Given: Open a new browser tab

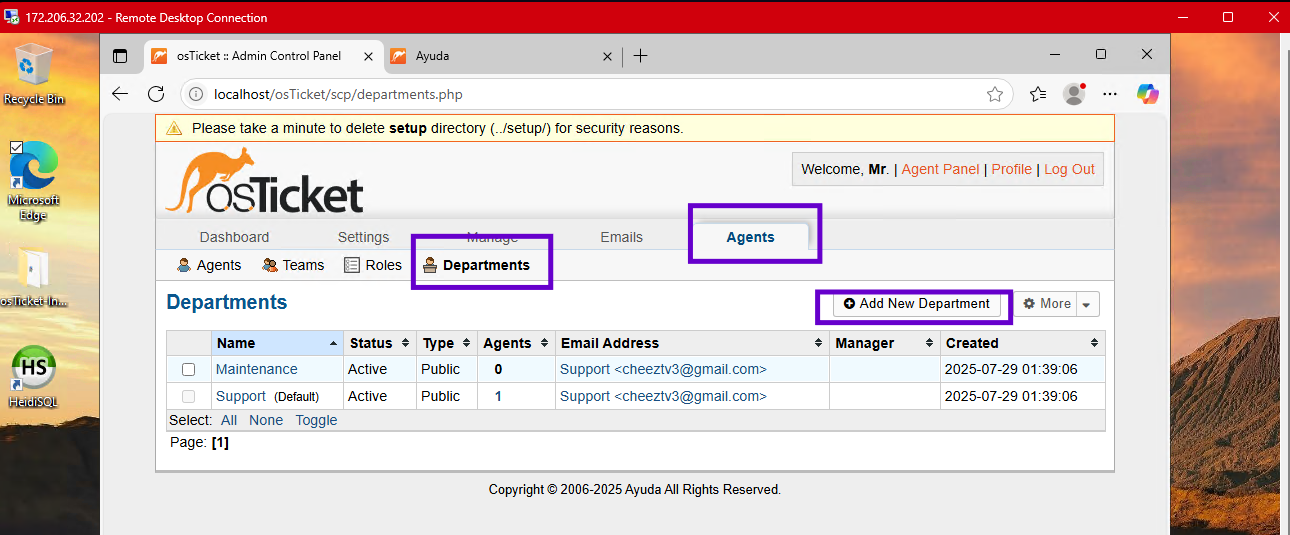Looking at the screenshot, I should coord(641,56).
